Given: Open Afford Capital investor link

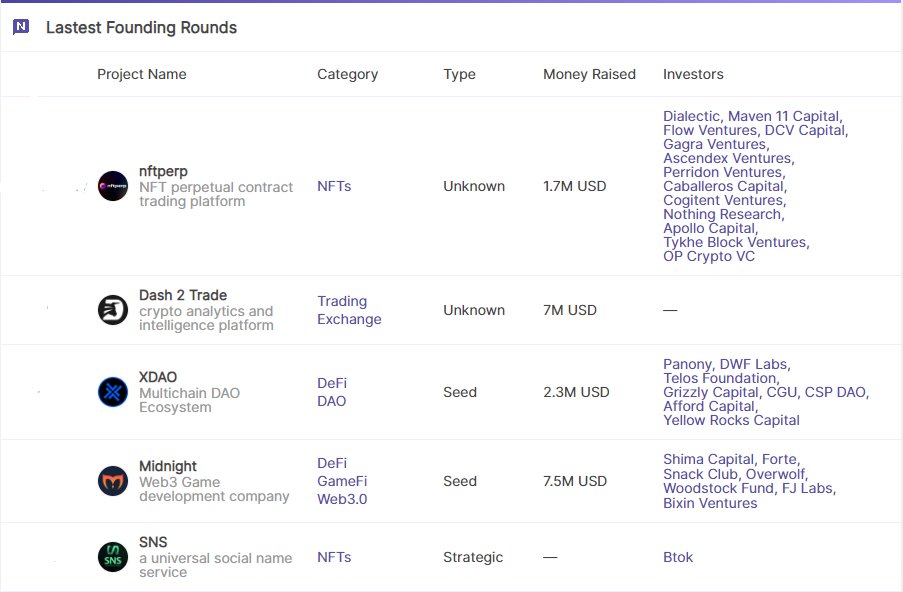Looking at the screenshot, I should (709, 406).
